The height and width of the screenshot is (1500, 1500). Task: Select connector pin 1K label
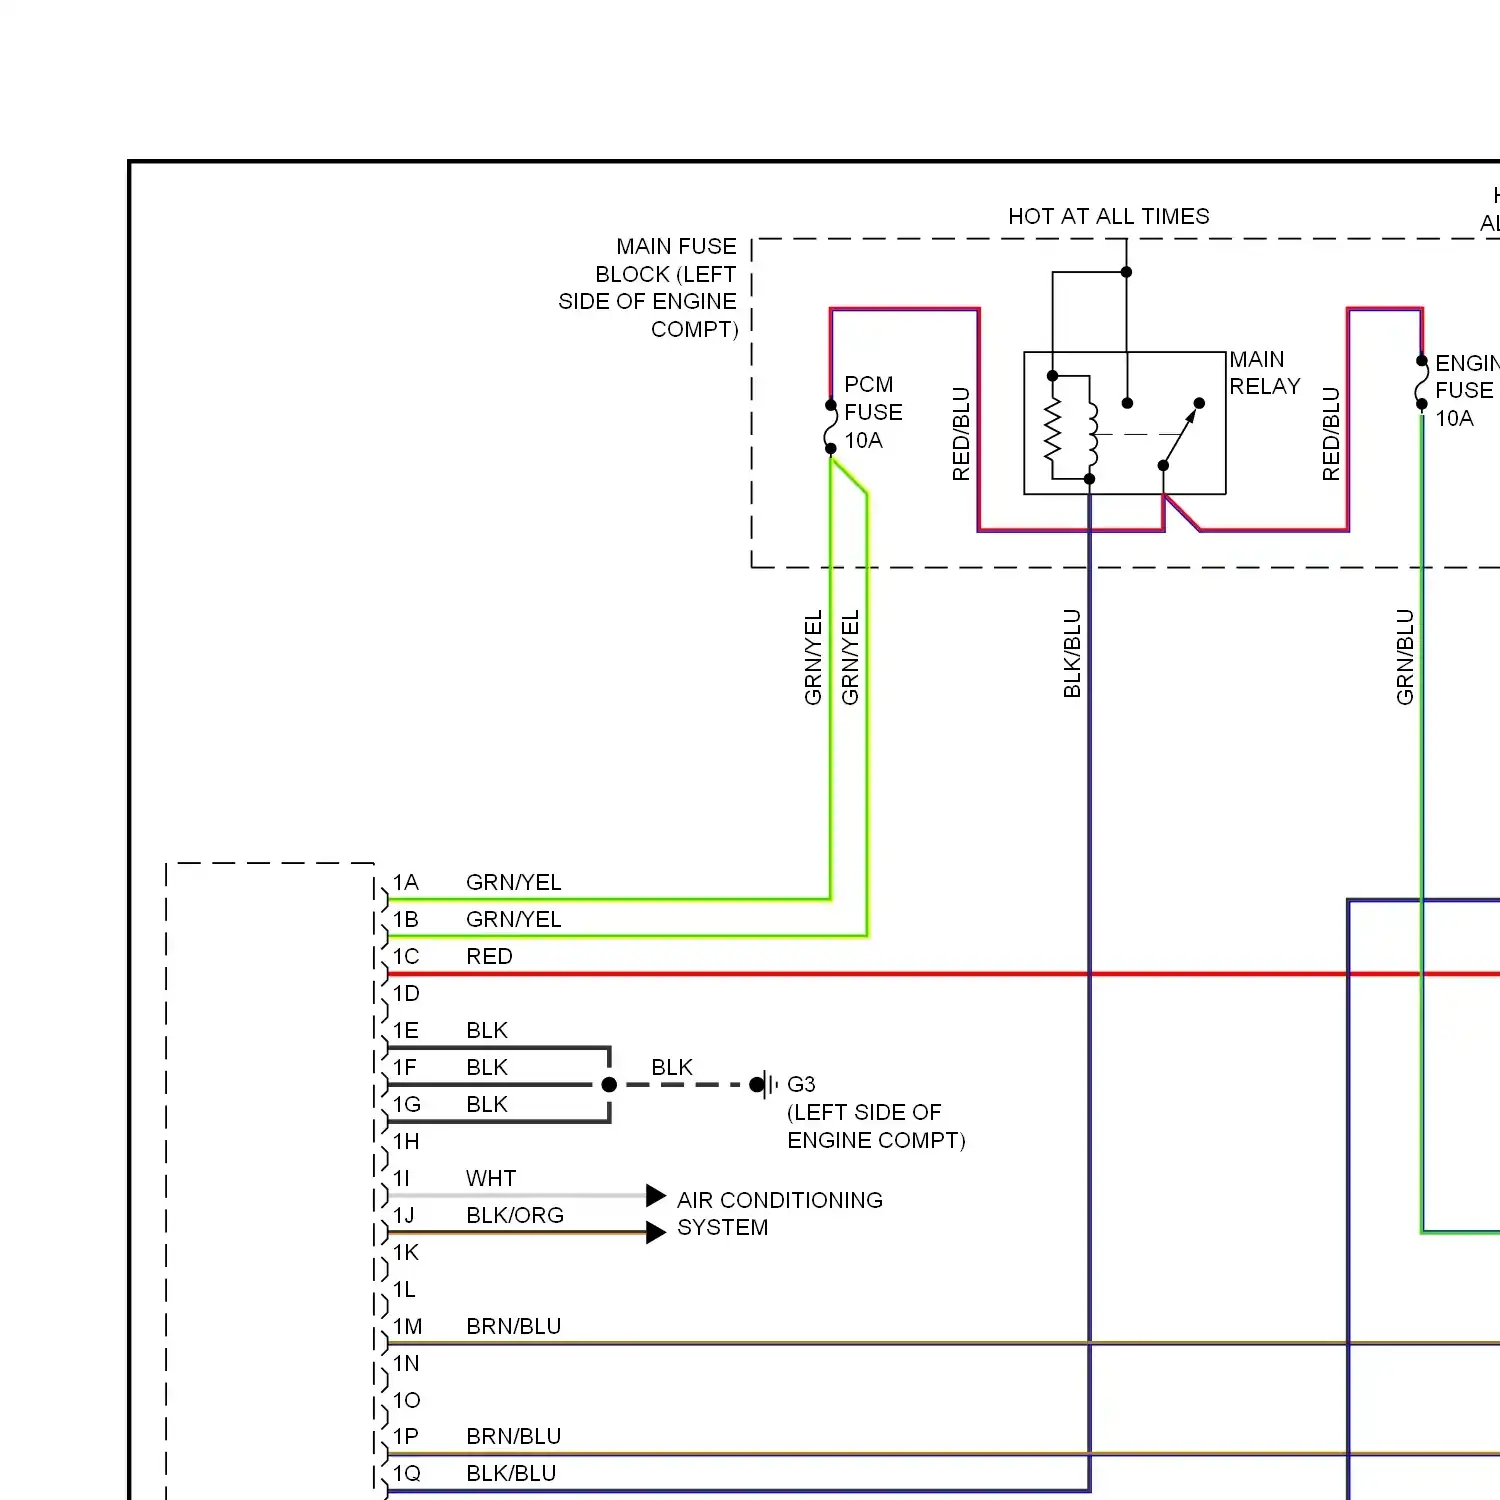coord(405,1252)
